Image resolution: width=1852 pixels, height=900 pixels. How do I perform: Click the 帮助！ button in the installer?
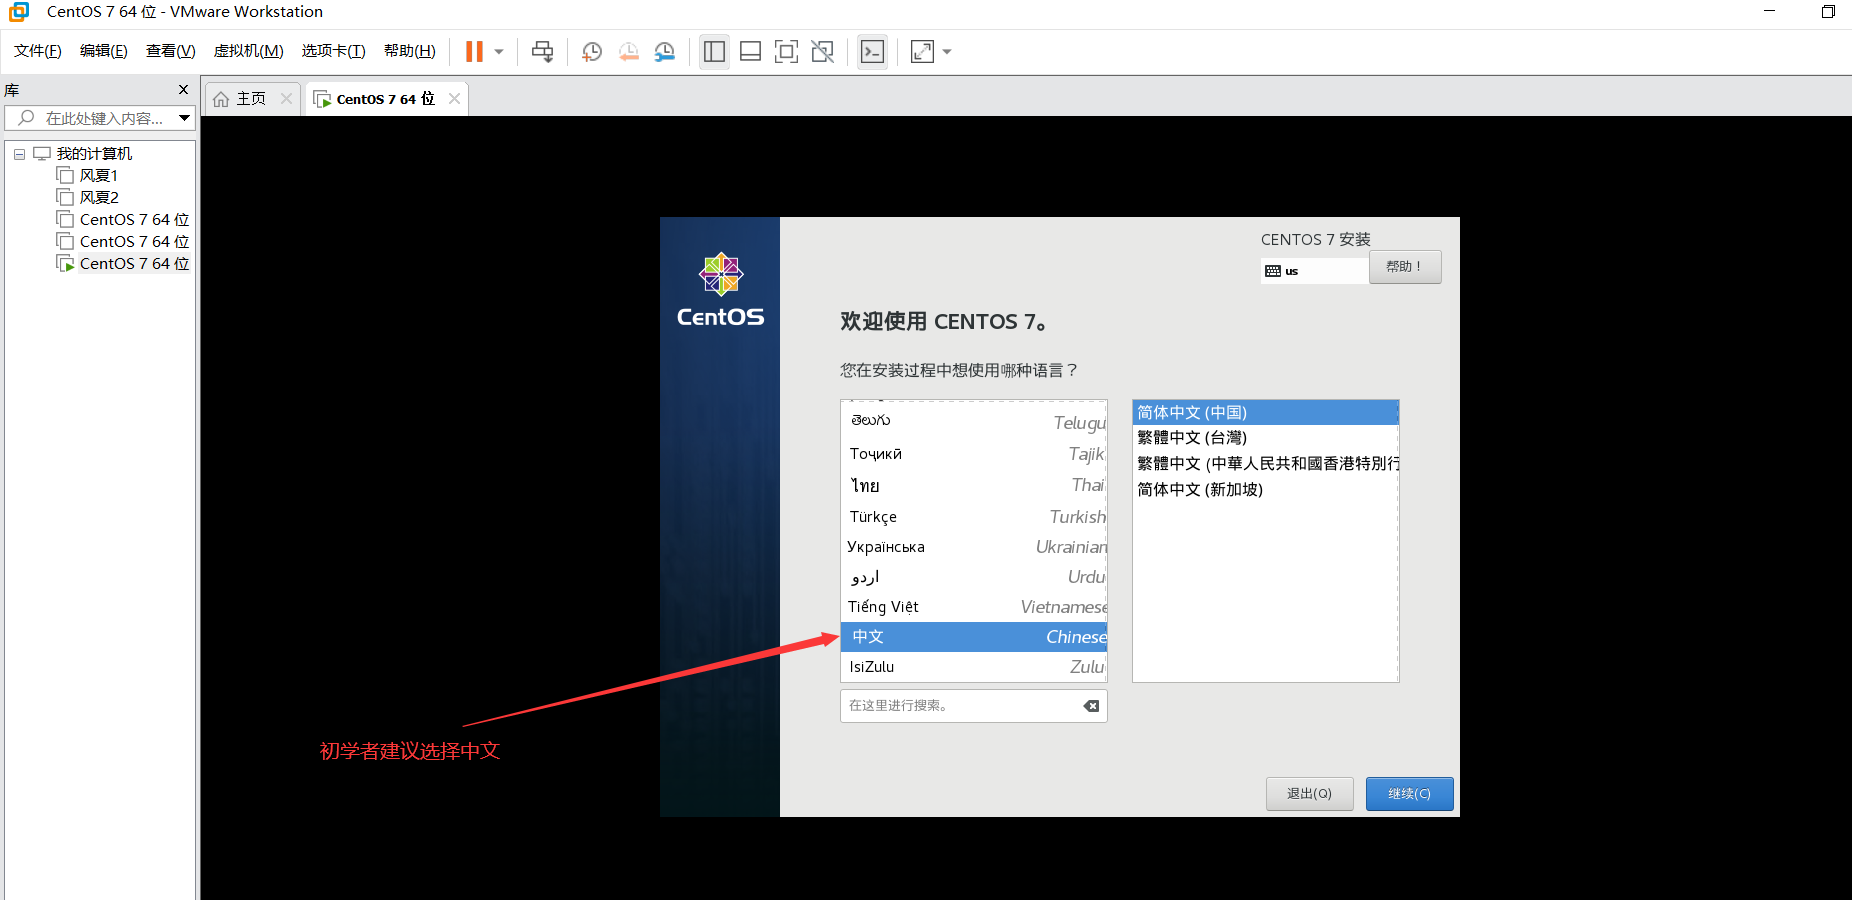[1405, 267]
